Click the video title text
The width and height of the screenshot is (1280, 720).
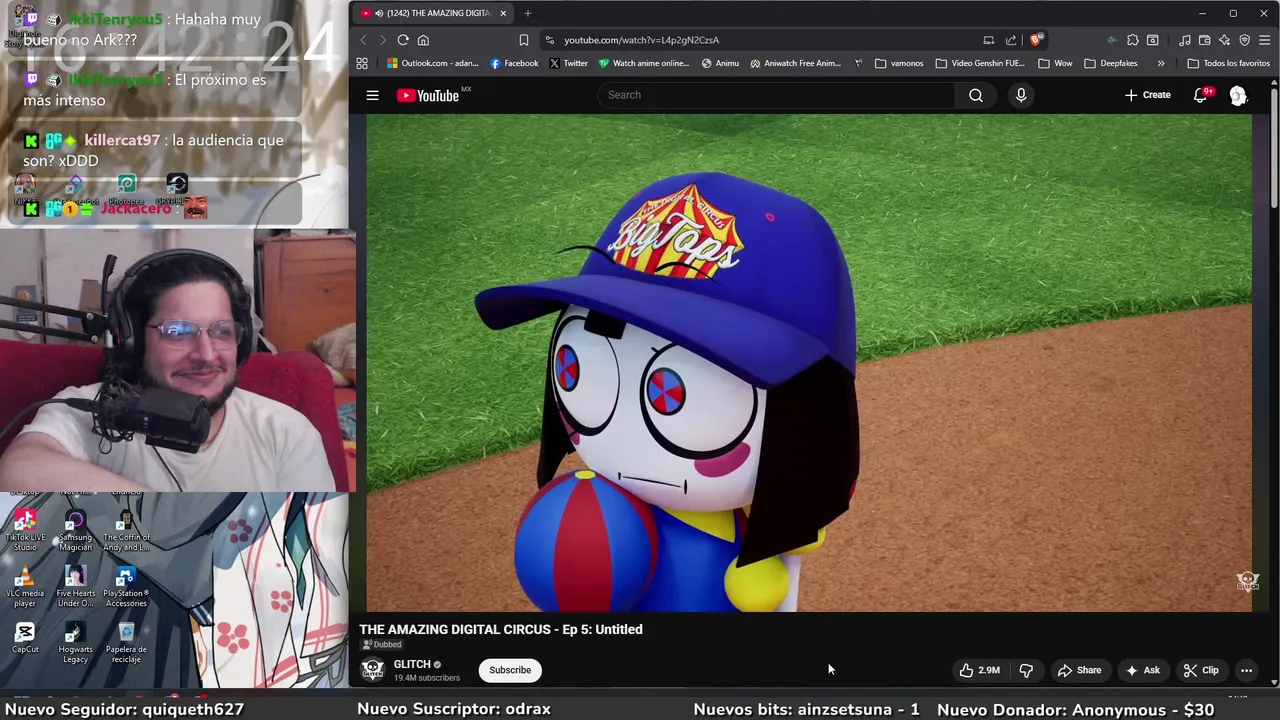click(x=500, y=629)
